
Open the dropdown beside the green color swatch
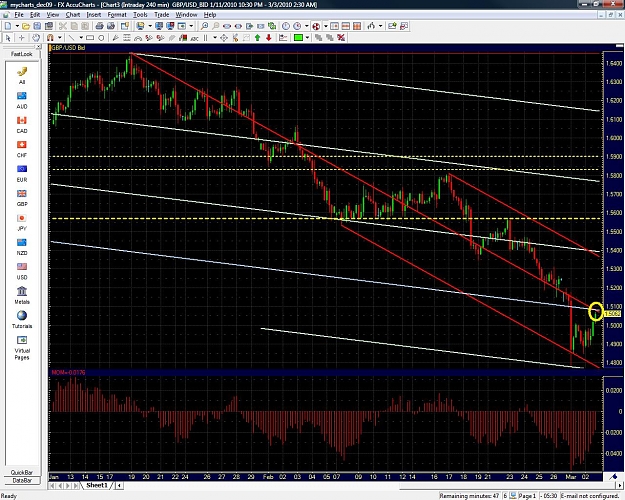[x=307, y=38]
